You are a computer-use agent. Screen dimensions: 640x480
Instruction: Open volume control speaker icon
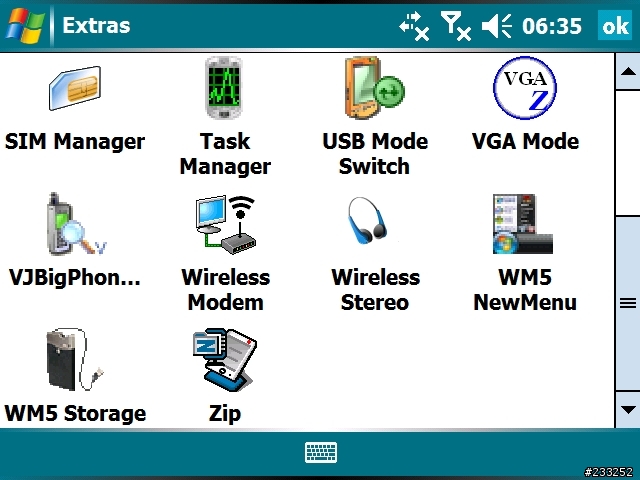497,26
